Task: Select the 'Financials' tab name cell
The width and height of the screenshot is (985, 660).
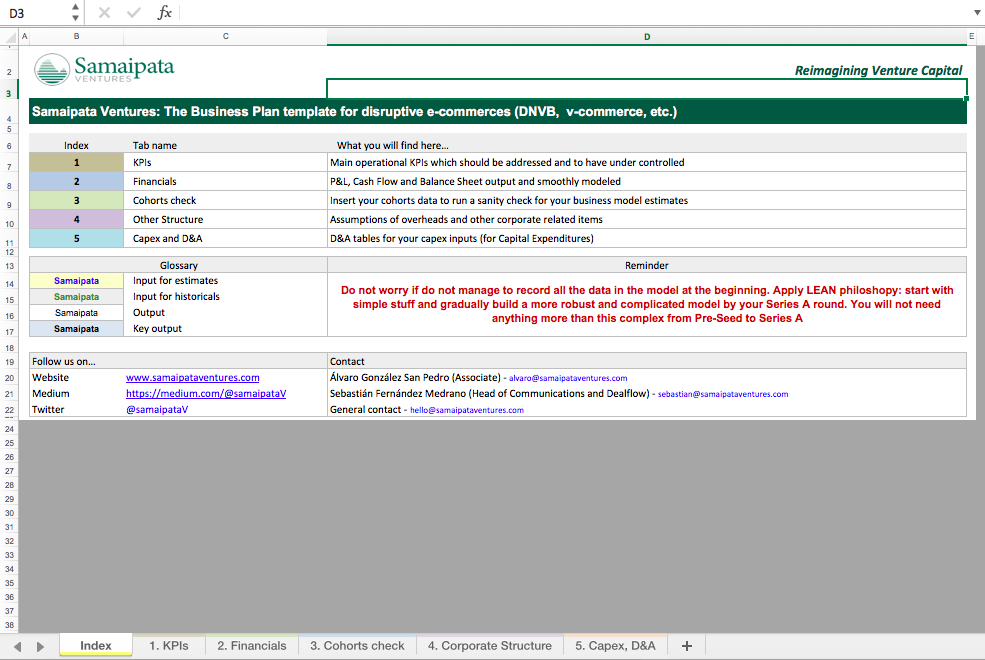Action: click(226, 181)
